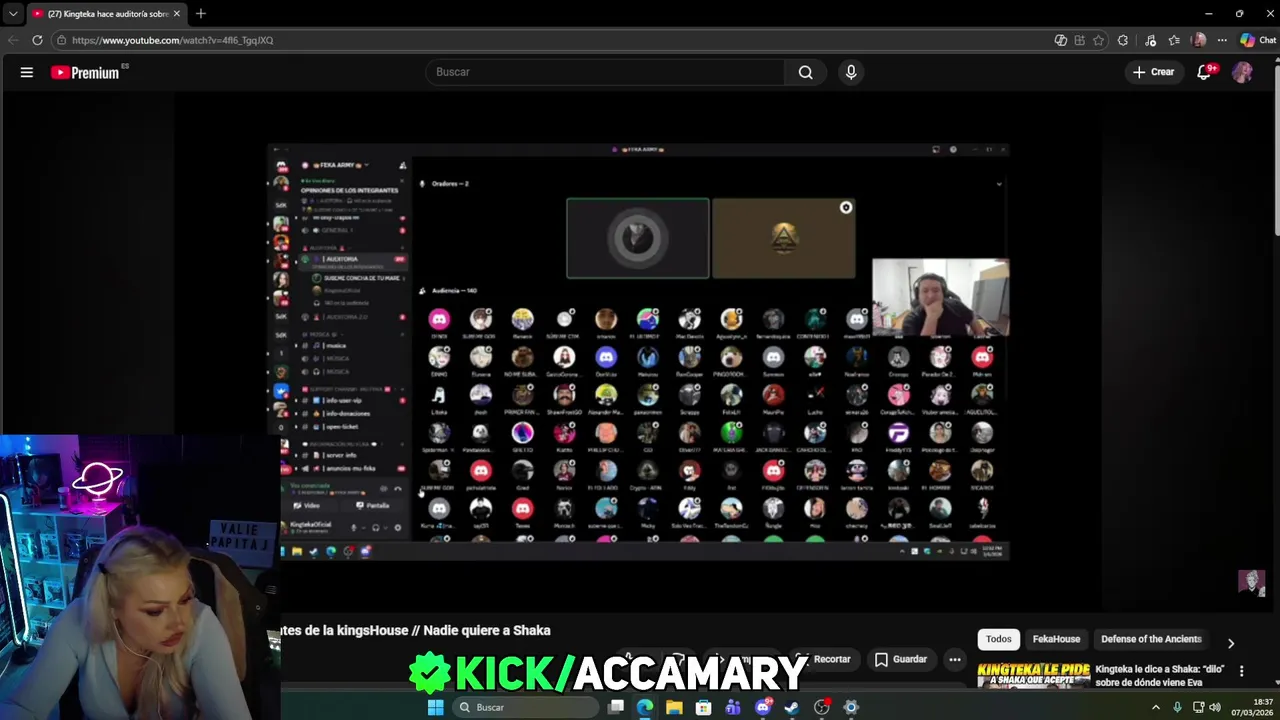Open the tab actions dropdown
The width and height of the screenshot is (1280, 720).
12,14
